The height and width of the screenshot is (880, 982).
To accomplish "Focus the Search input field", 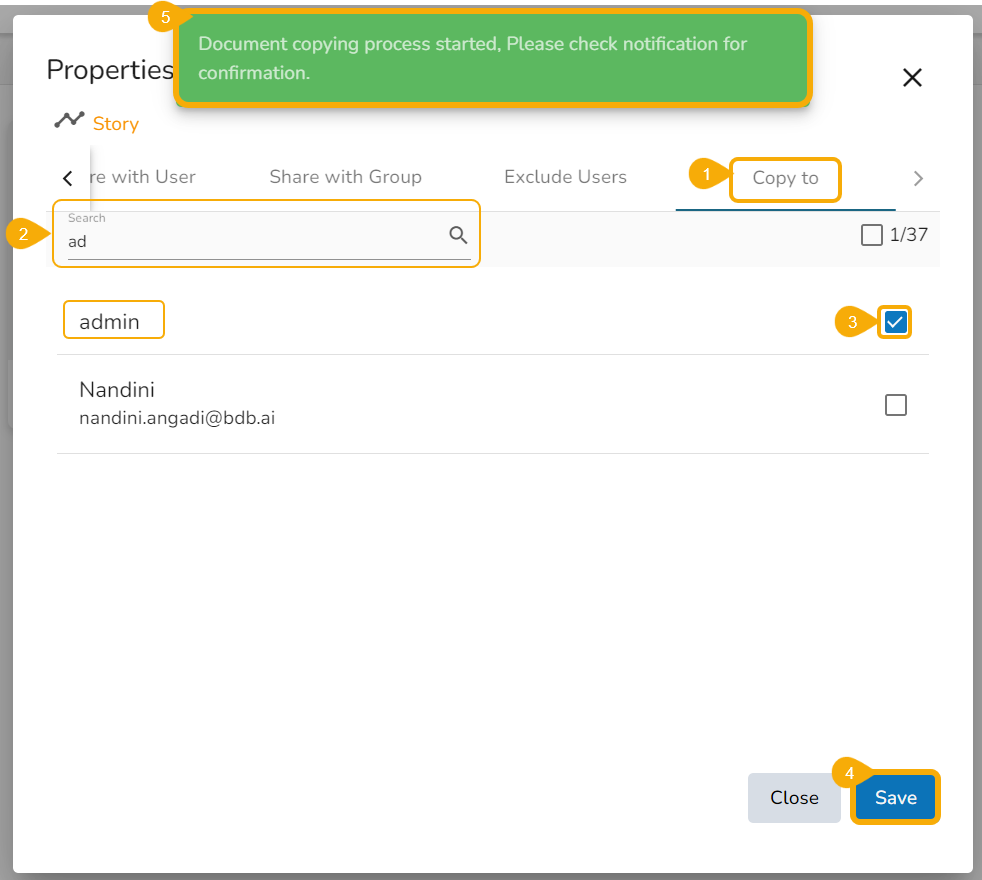I will click(250, 241).
